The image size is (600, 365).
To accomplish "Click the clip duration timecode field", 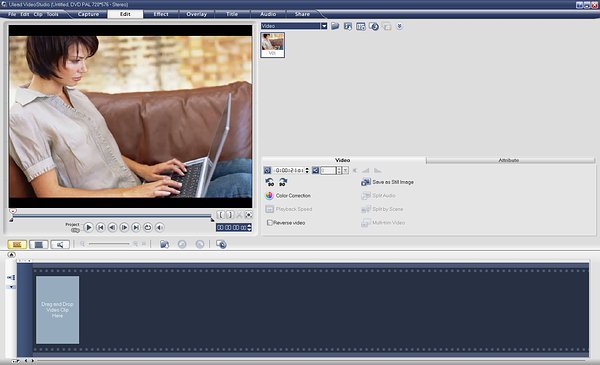I will [289, 170].
